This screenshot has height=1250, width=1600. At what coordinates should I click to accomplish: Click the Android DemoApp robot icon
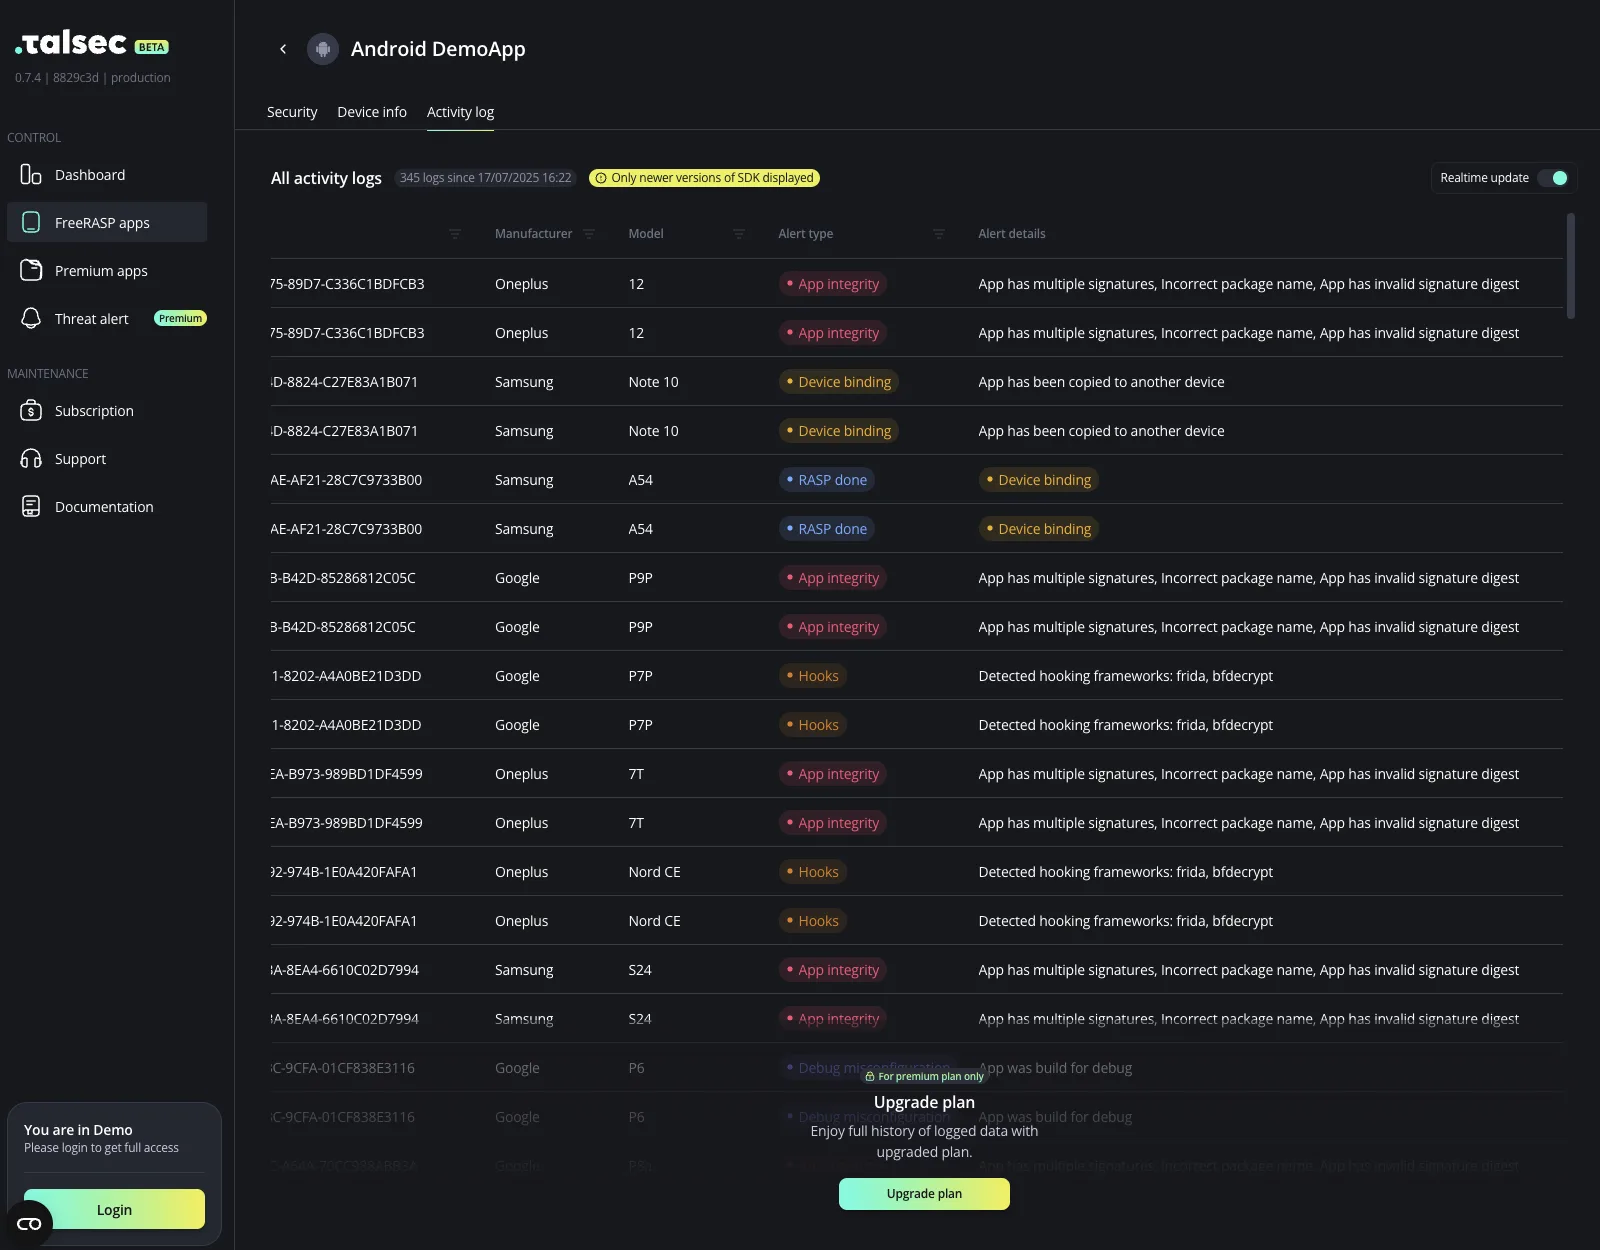[x=322, y=49]
